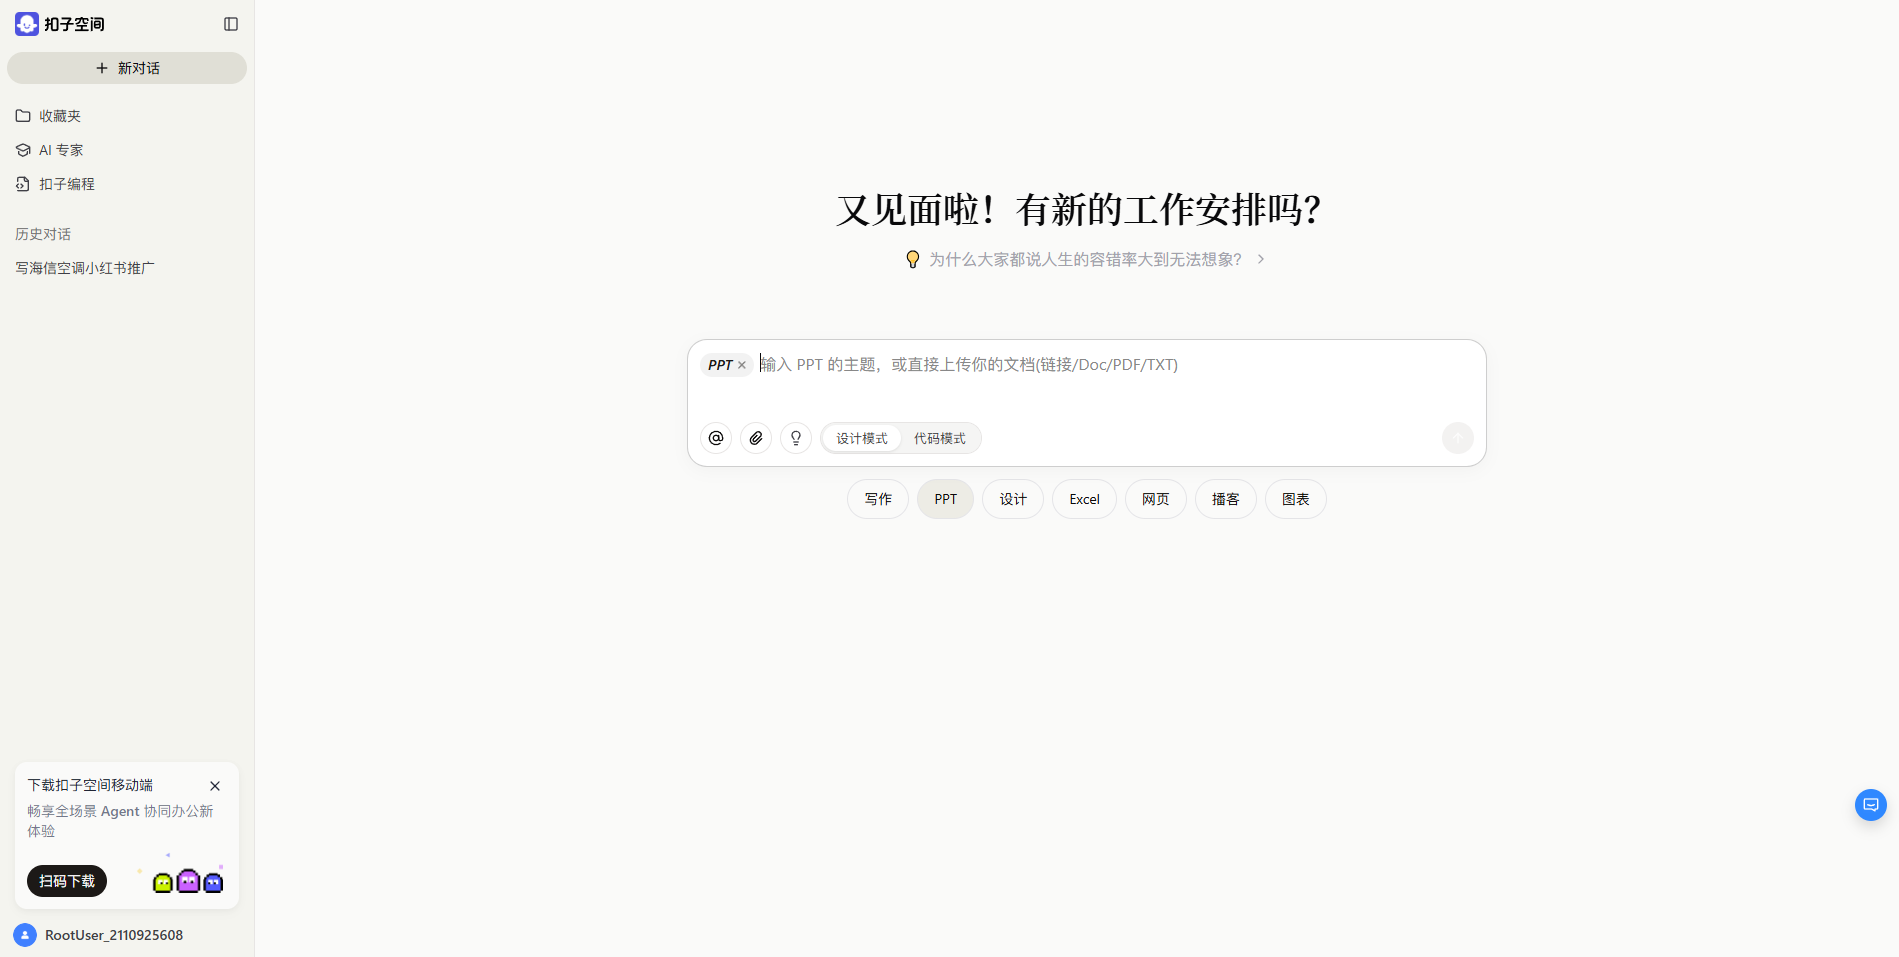
Task: Remove the PPT tag from input
Action: click(x=742, y=365)
